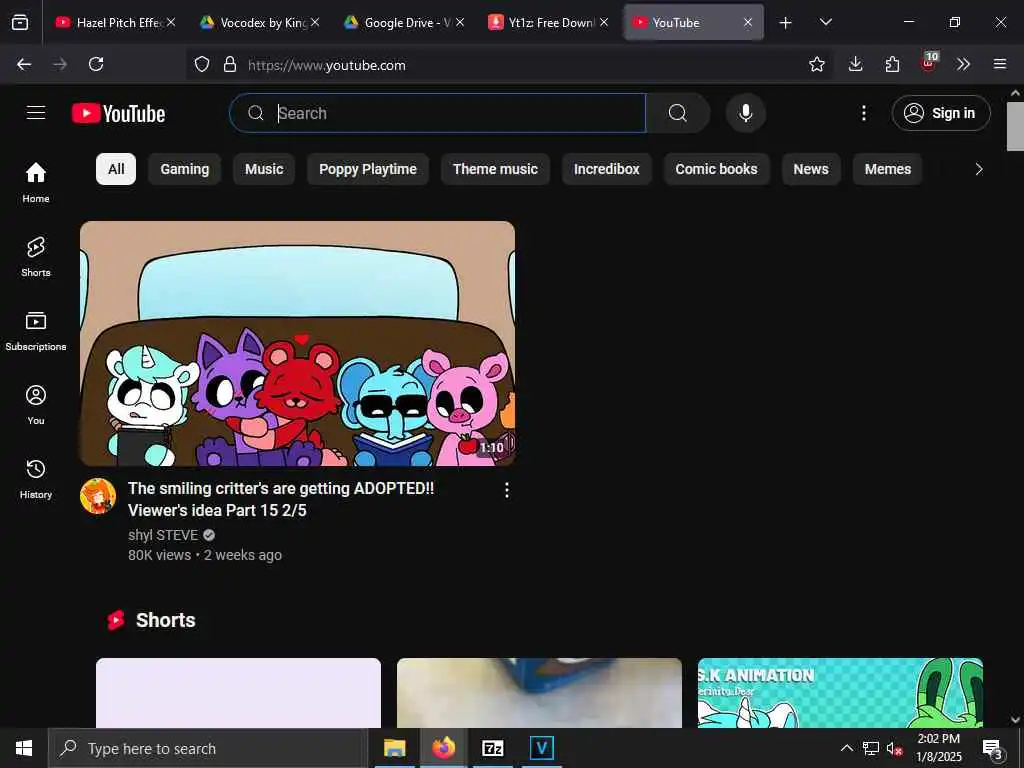The image size is (1024, 768).
Task: Open shyl STEVE channel avatar
Action: tap(98, 496)
